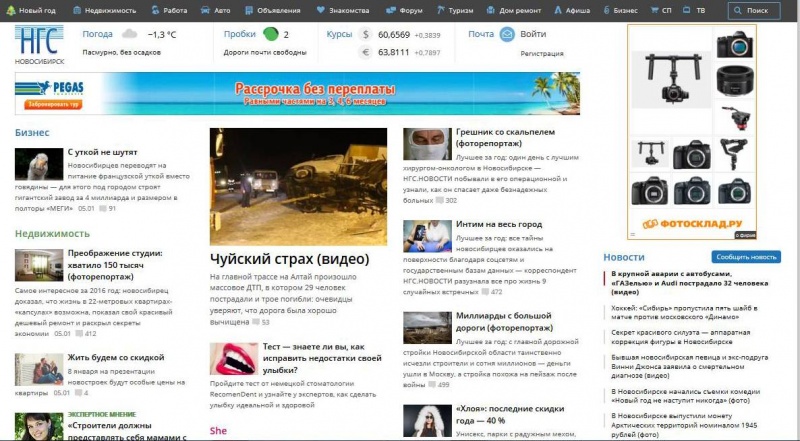Open the Чуйский страх crash photo thumbnail
The image size is (800, 441).
point(298,186)
